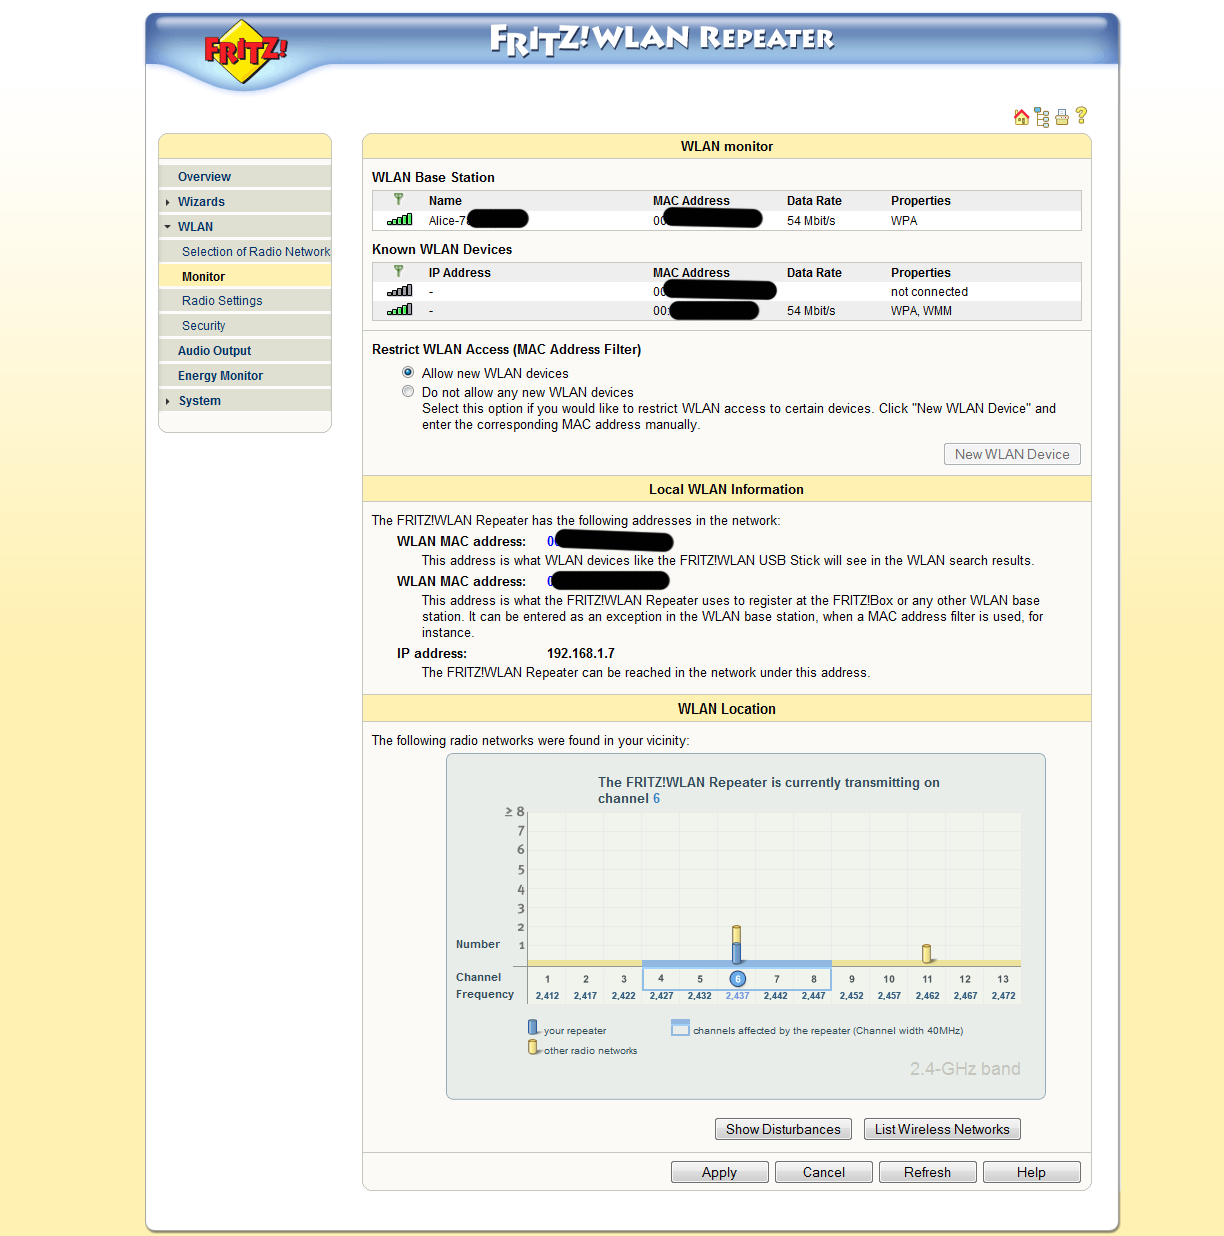Image resolution: width=1224 pixels, height=1236 pixels.
Task: Click the FRITZ! logo
Action: point(245,50)
